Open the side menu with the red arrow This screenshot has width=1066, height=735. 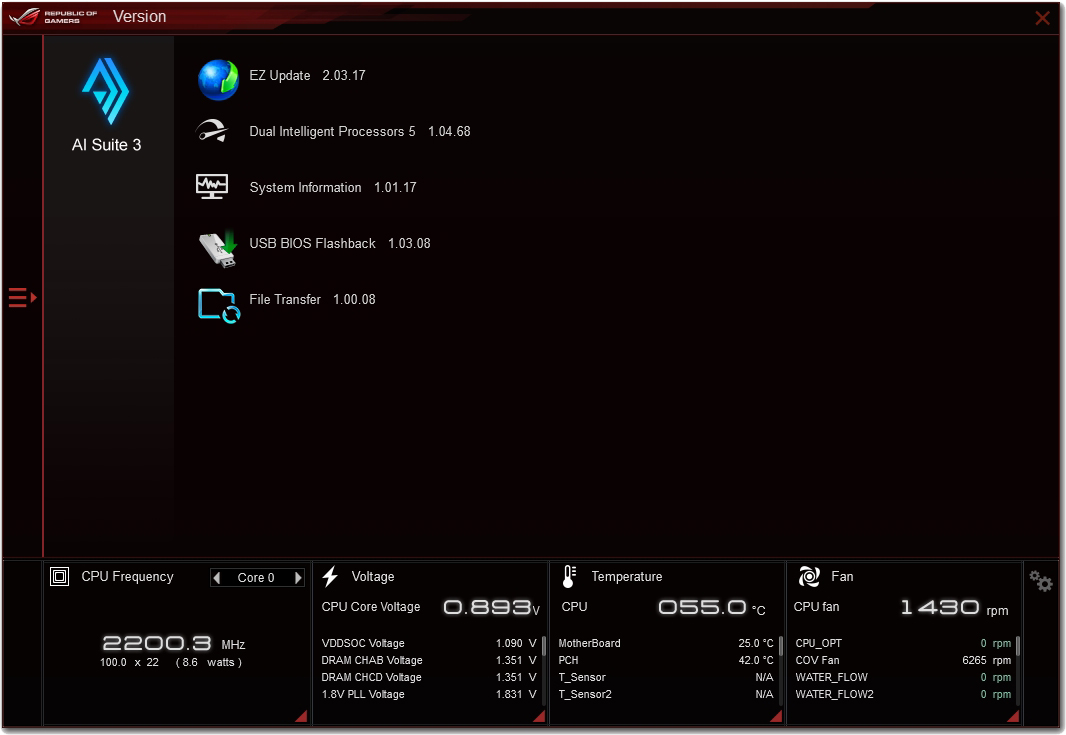22,297
